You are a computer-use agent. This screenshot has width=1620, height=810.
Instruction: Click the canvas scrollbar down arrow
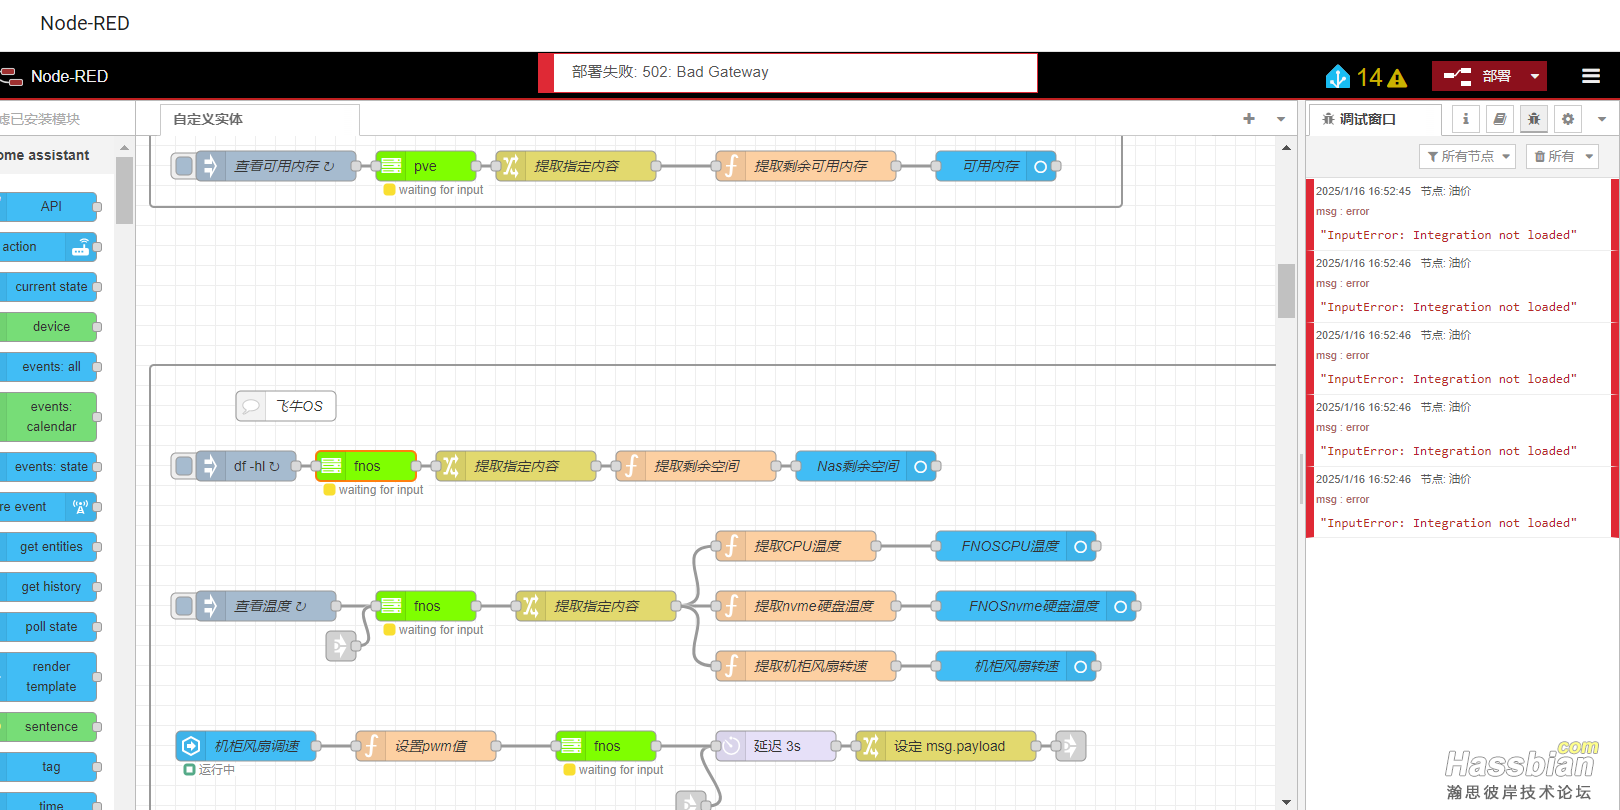pyautogui.click(x=1287, y=802)
